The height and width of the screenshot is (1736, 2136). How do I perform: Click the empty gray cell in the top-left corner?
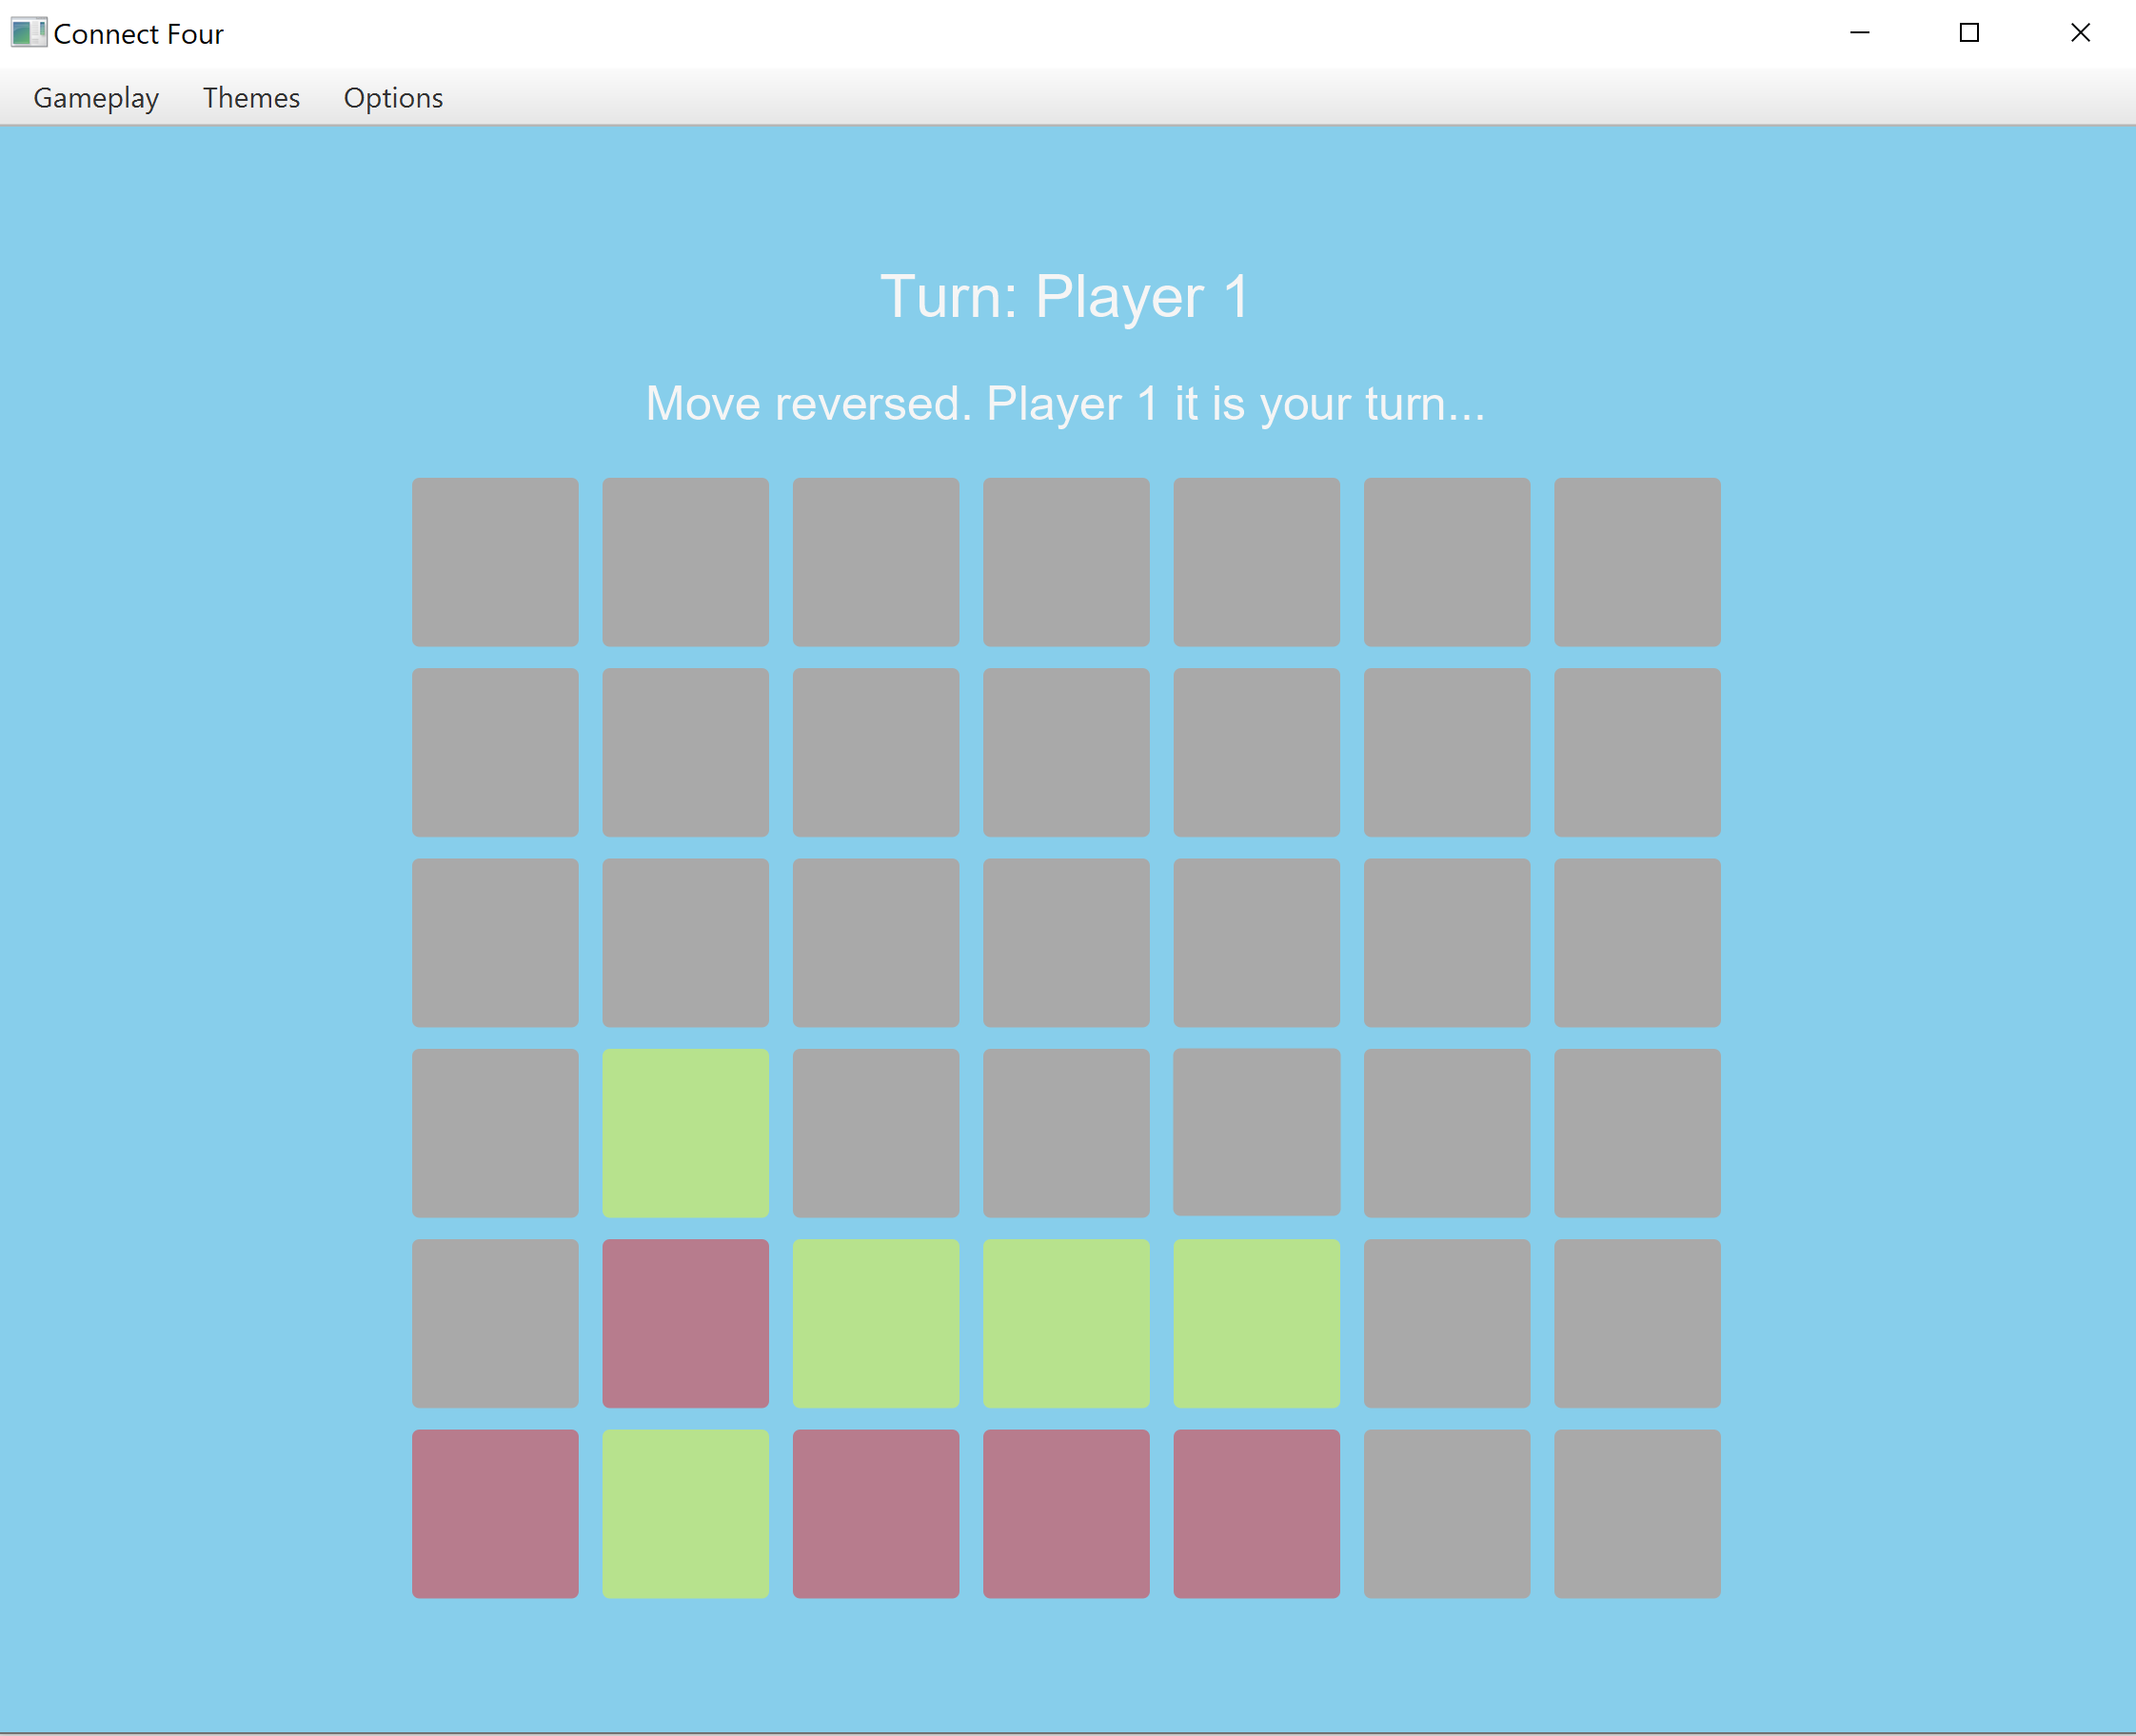pos(494,562)
